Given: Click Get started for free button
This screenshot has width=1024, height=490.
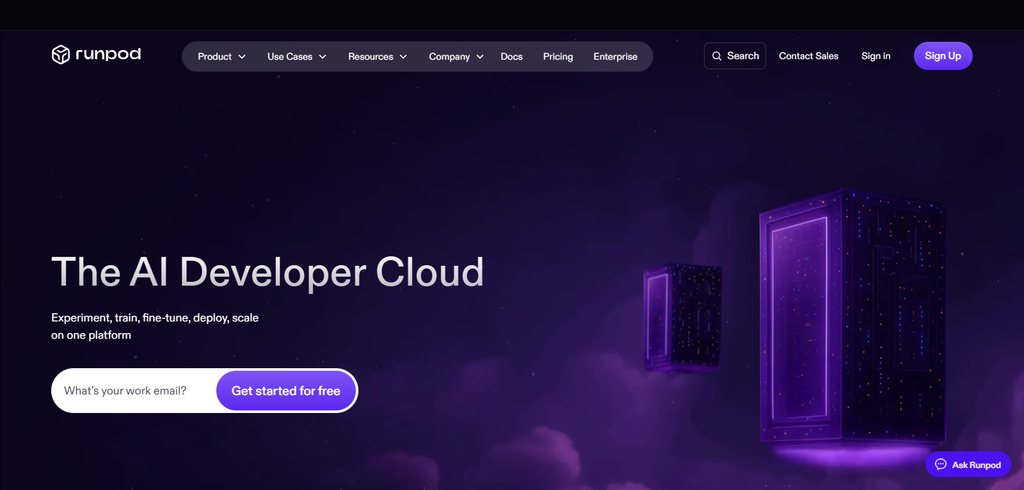Looking at the screenshot, I should tap(286, 391).
